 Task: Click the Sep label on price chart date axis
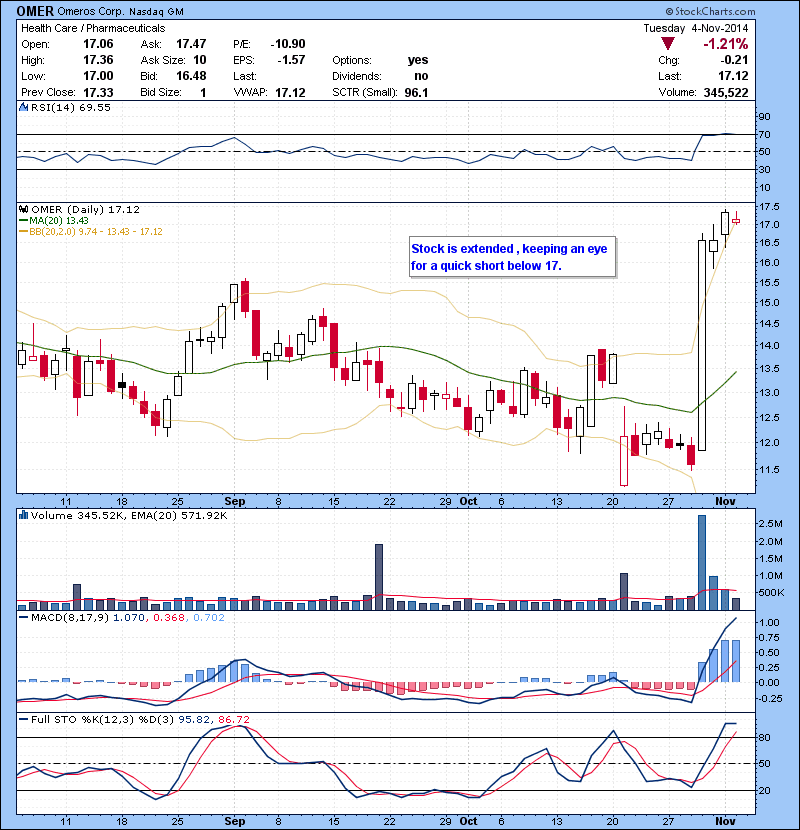click(x=235, y=501)
